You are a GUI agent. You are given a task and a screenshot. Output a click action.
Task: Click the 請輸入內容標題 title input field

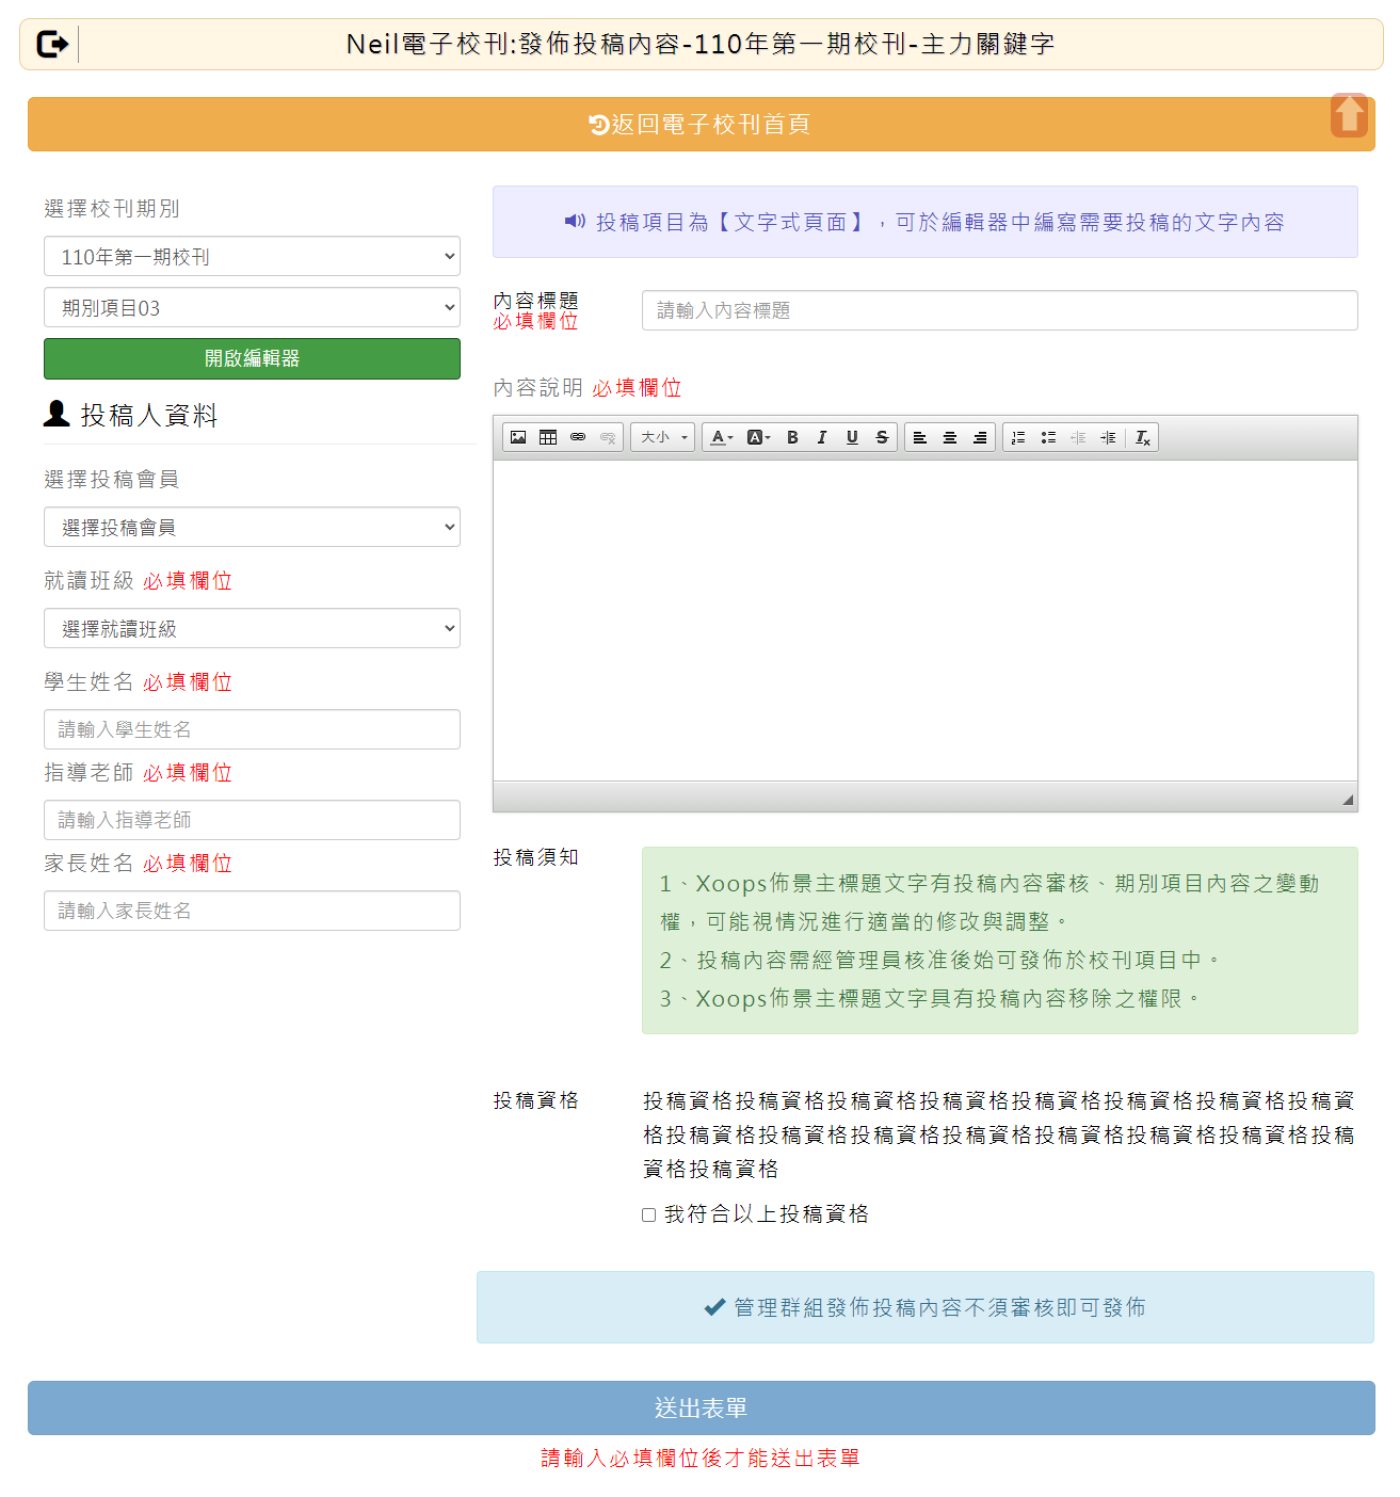[x=999, y=311]
